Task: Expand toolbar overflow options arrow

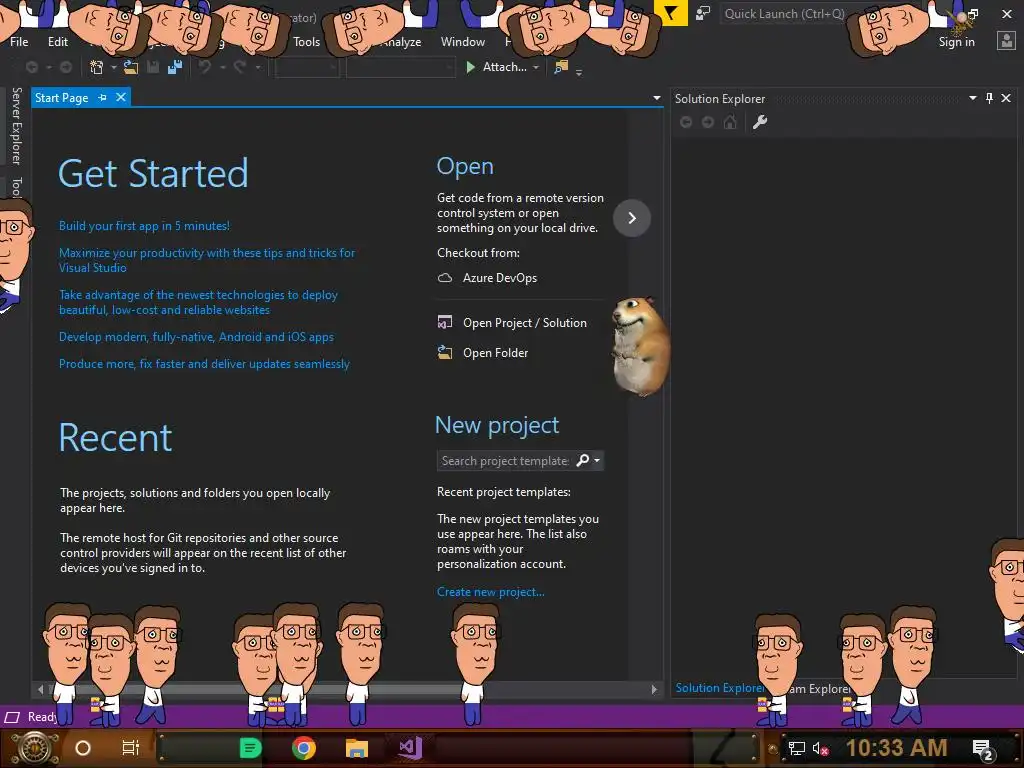Action: [x=579, y=72]
